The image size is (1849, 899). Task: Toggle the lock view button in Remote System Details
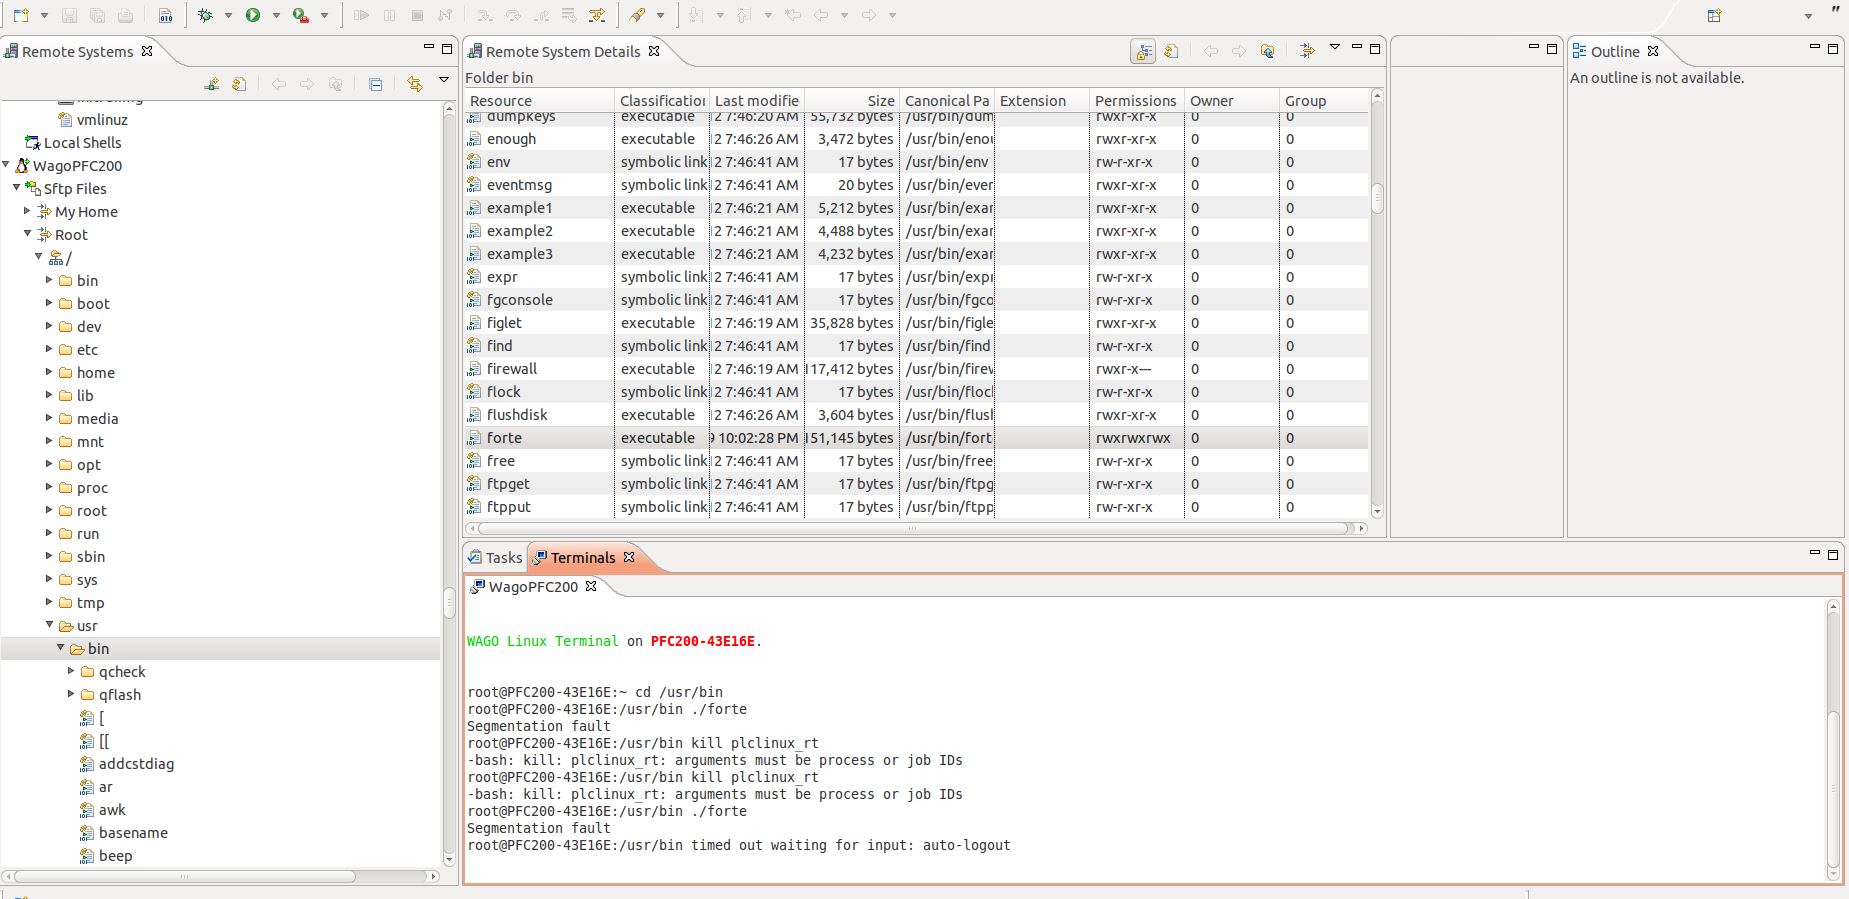tap(1143, 51)
